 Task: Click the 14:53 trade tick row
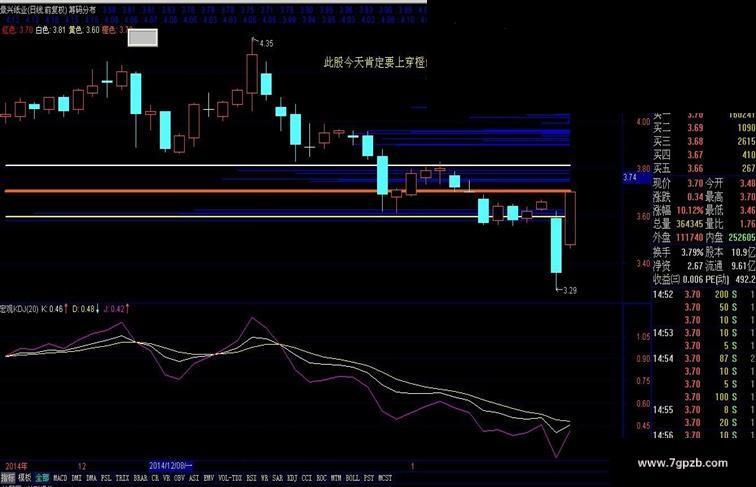coord(704,333)
